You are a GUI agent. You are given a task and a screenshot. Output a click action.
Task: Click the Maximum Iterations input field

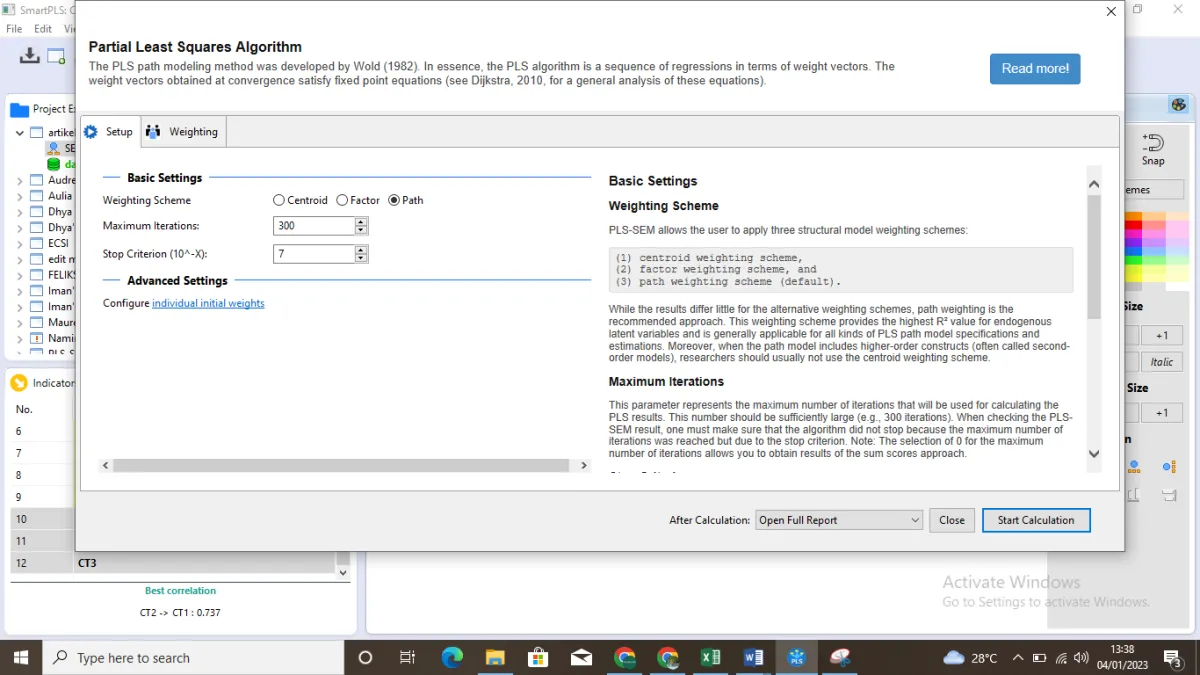point(313,226)
